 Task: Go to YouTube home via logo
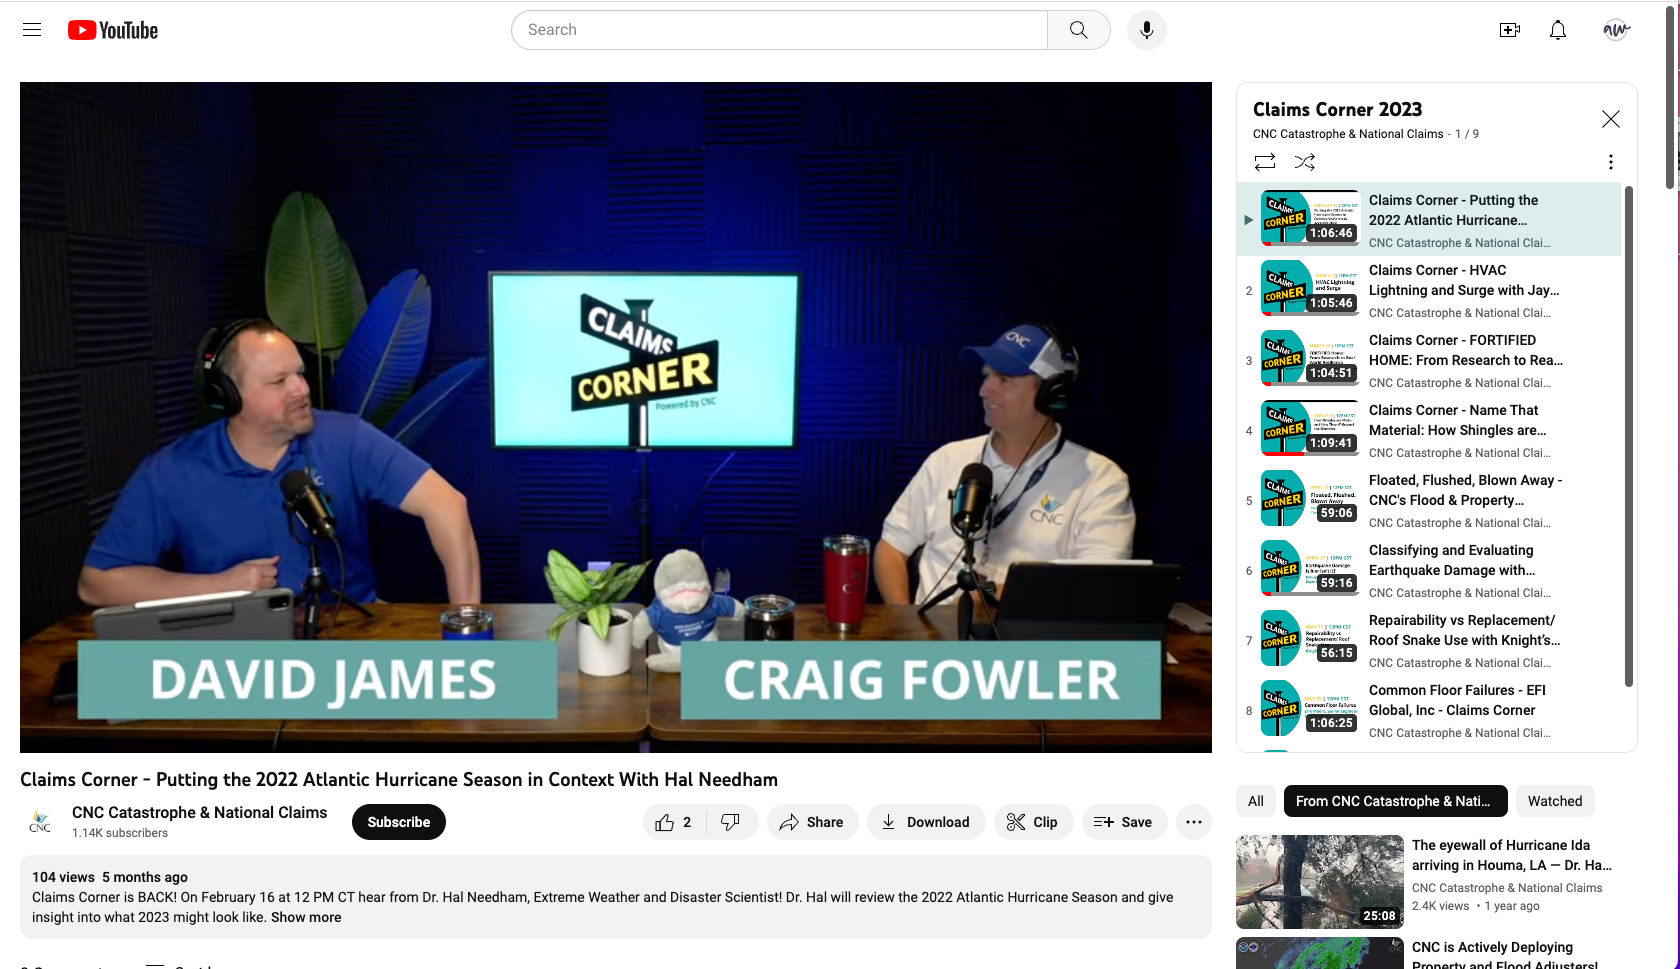pyautogui.click(x=113, y=30)
